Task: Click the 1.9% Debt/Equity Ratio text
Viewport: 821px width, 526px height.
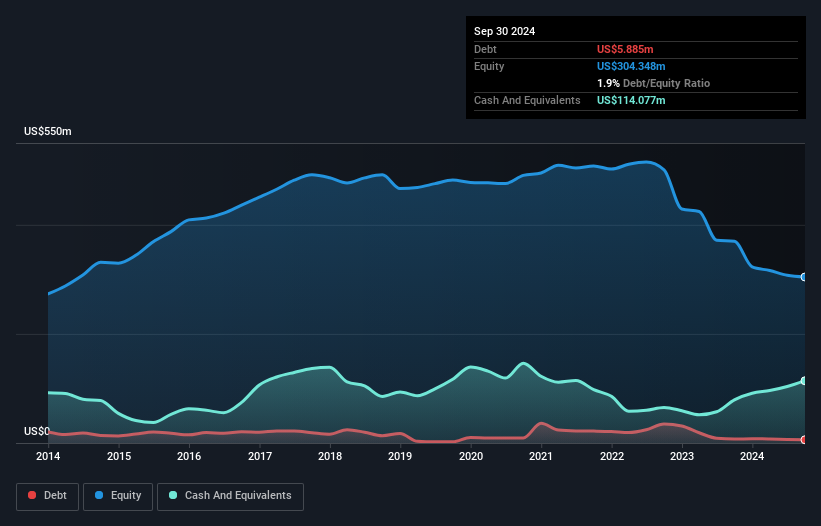Action: pyautogui.click(x=653, y=83)
